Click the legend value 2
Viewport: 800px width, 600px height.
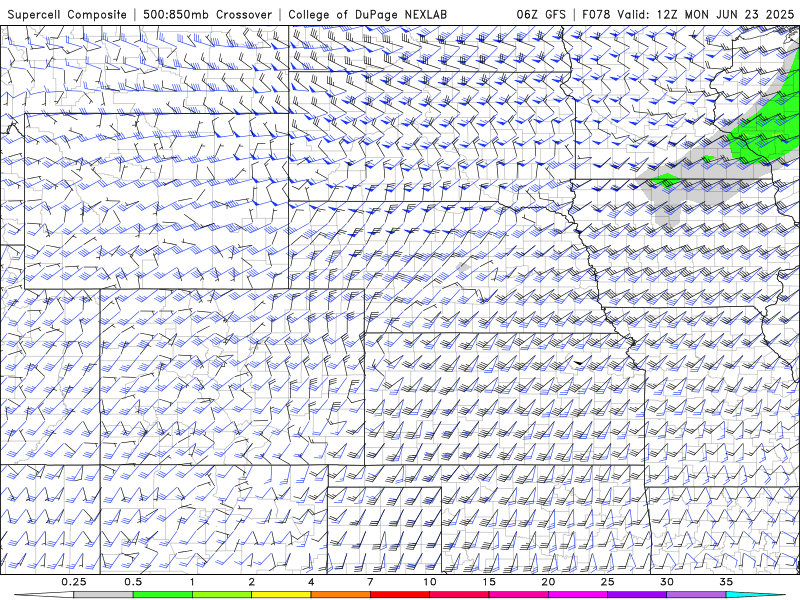pos(252,582)
